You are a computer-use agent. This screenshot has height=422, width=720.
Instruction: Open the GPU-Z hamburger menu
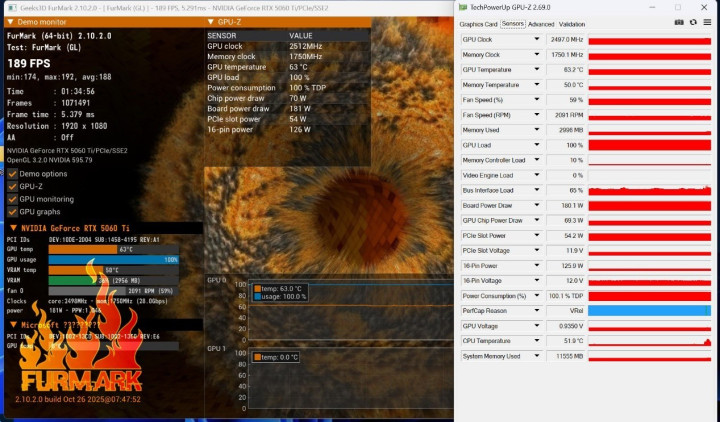pos(706,23)
